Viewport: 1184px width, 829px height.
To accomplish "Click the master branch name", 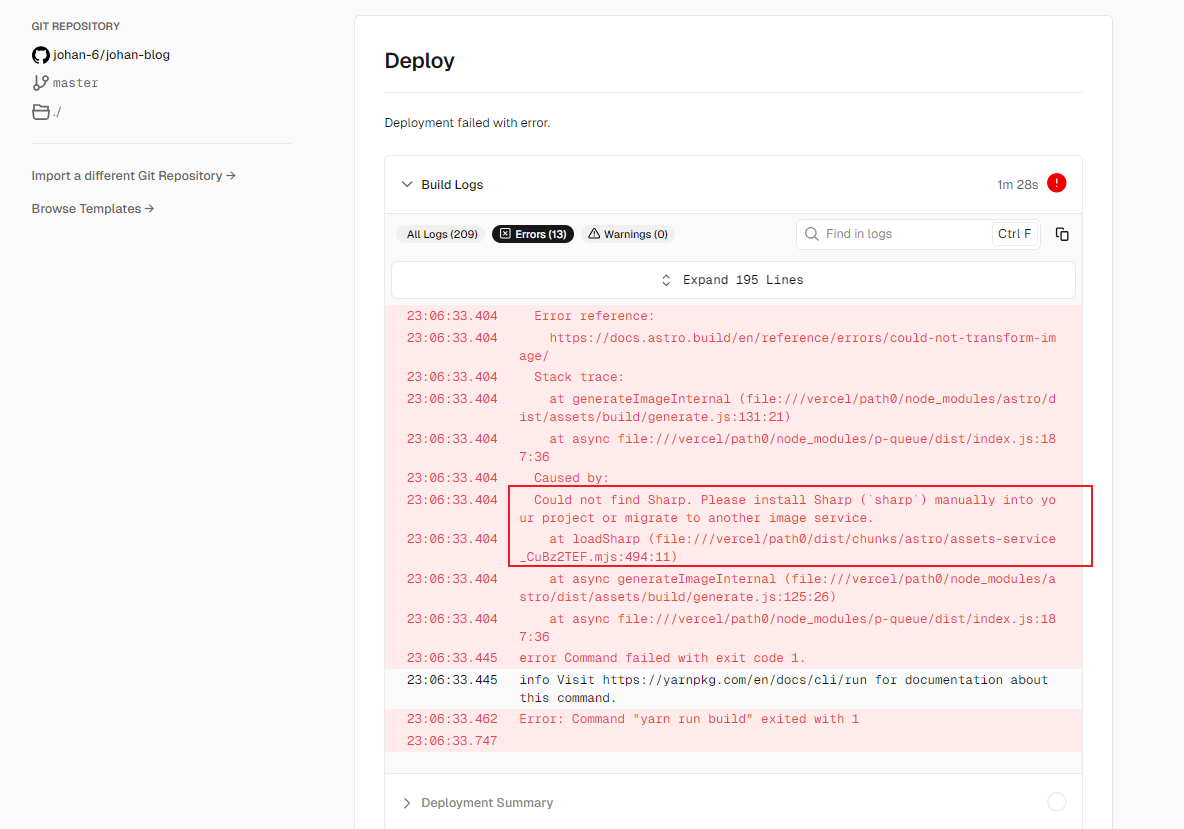I will 76,83.
